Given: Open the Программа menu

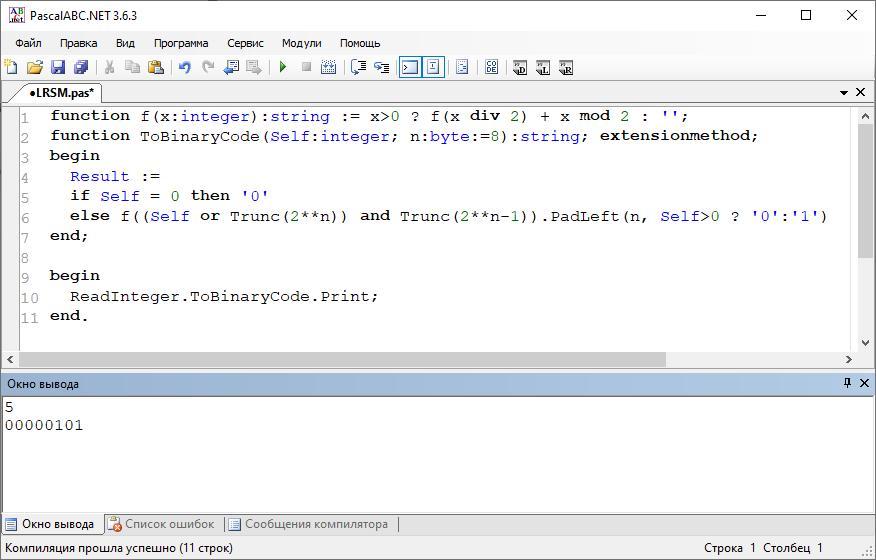Looking at the screenshot, I should click(181, 43).
